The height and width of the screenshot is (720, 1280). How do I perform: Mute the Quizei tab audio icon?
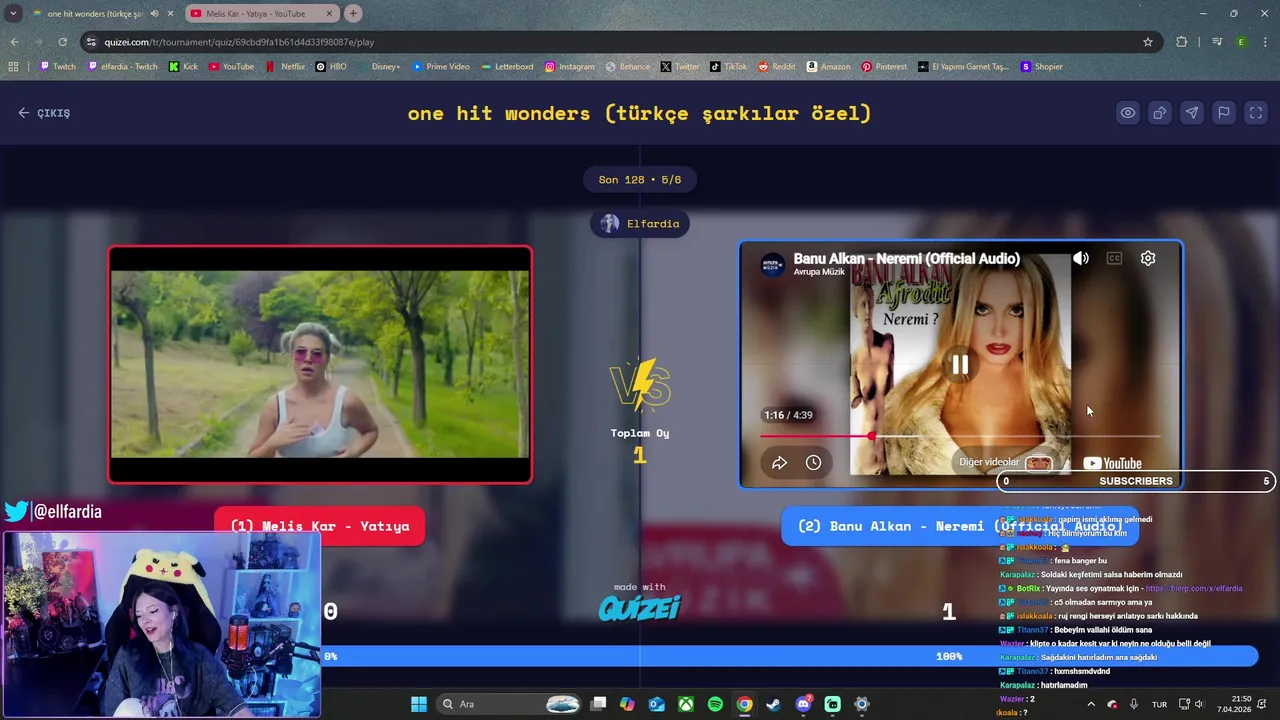pos(154,14)
